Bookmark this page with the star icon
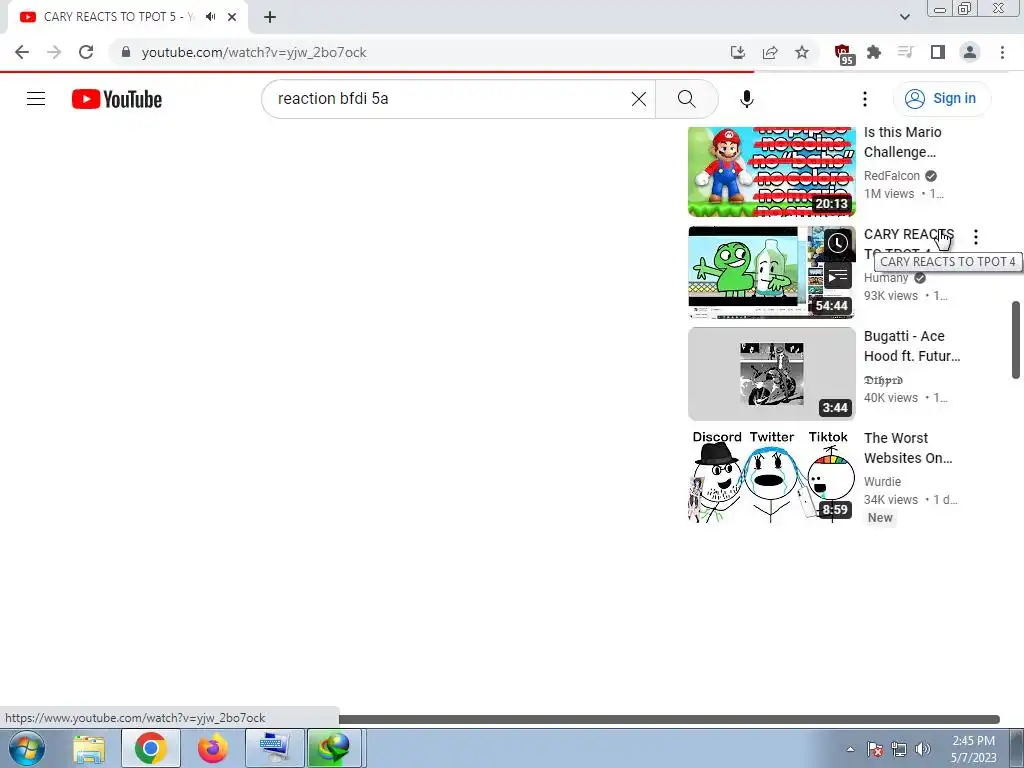Image resolution: width=1024 pixels, height=768 pixels. 802,52
